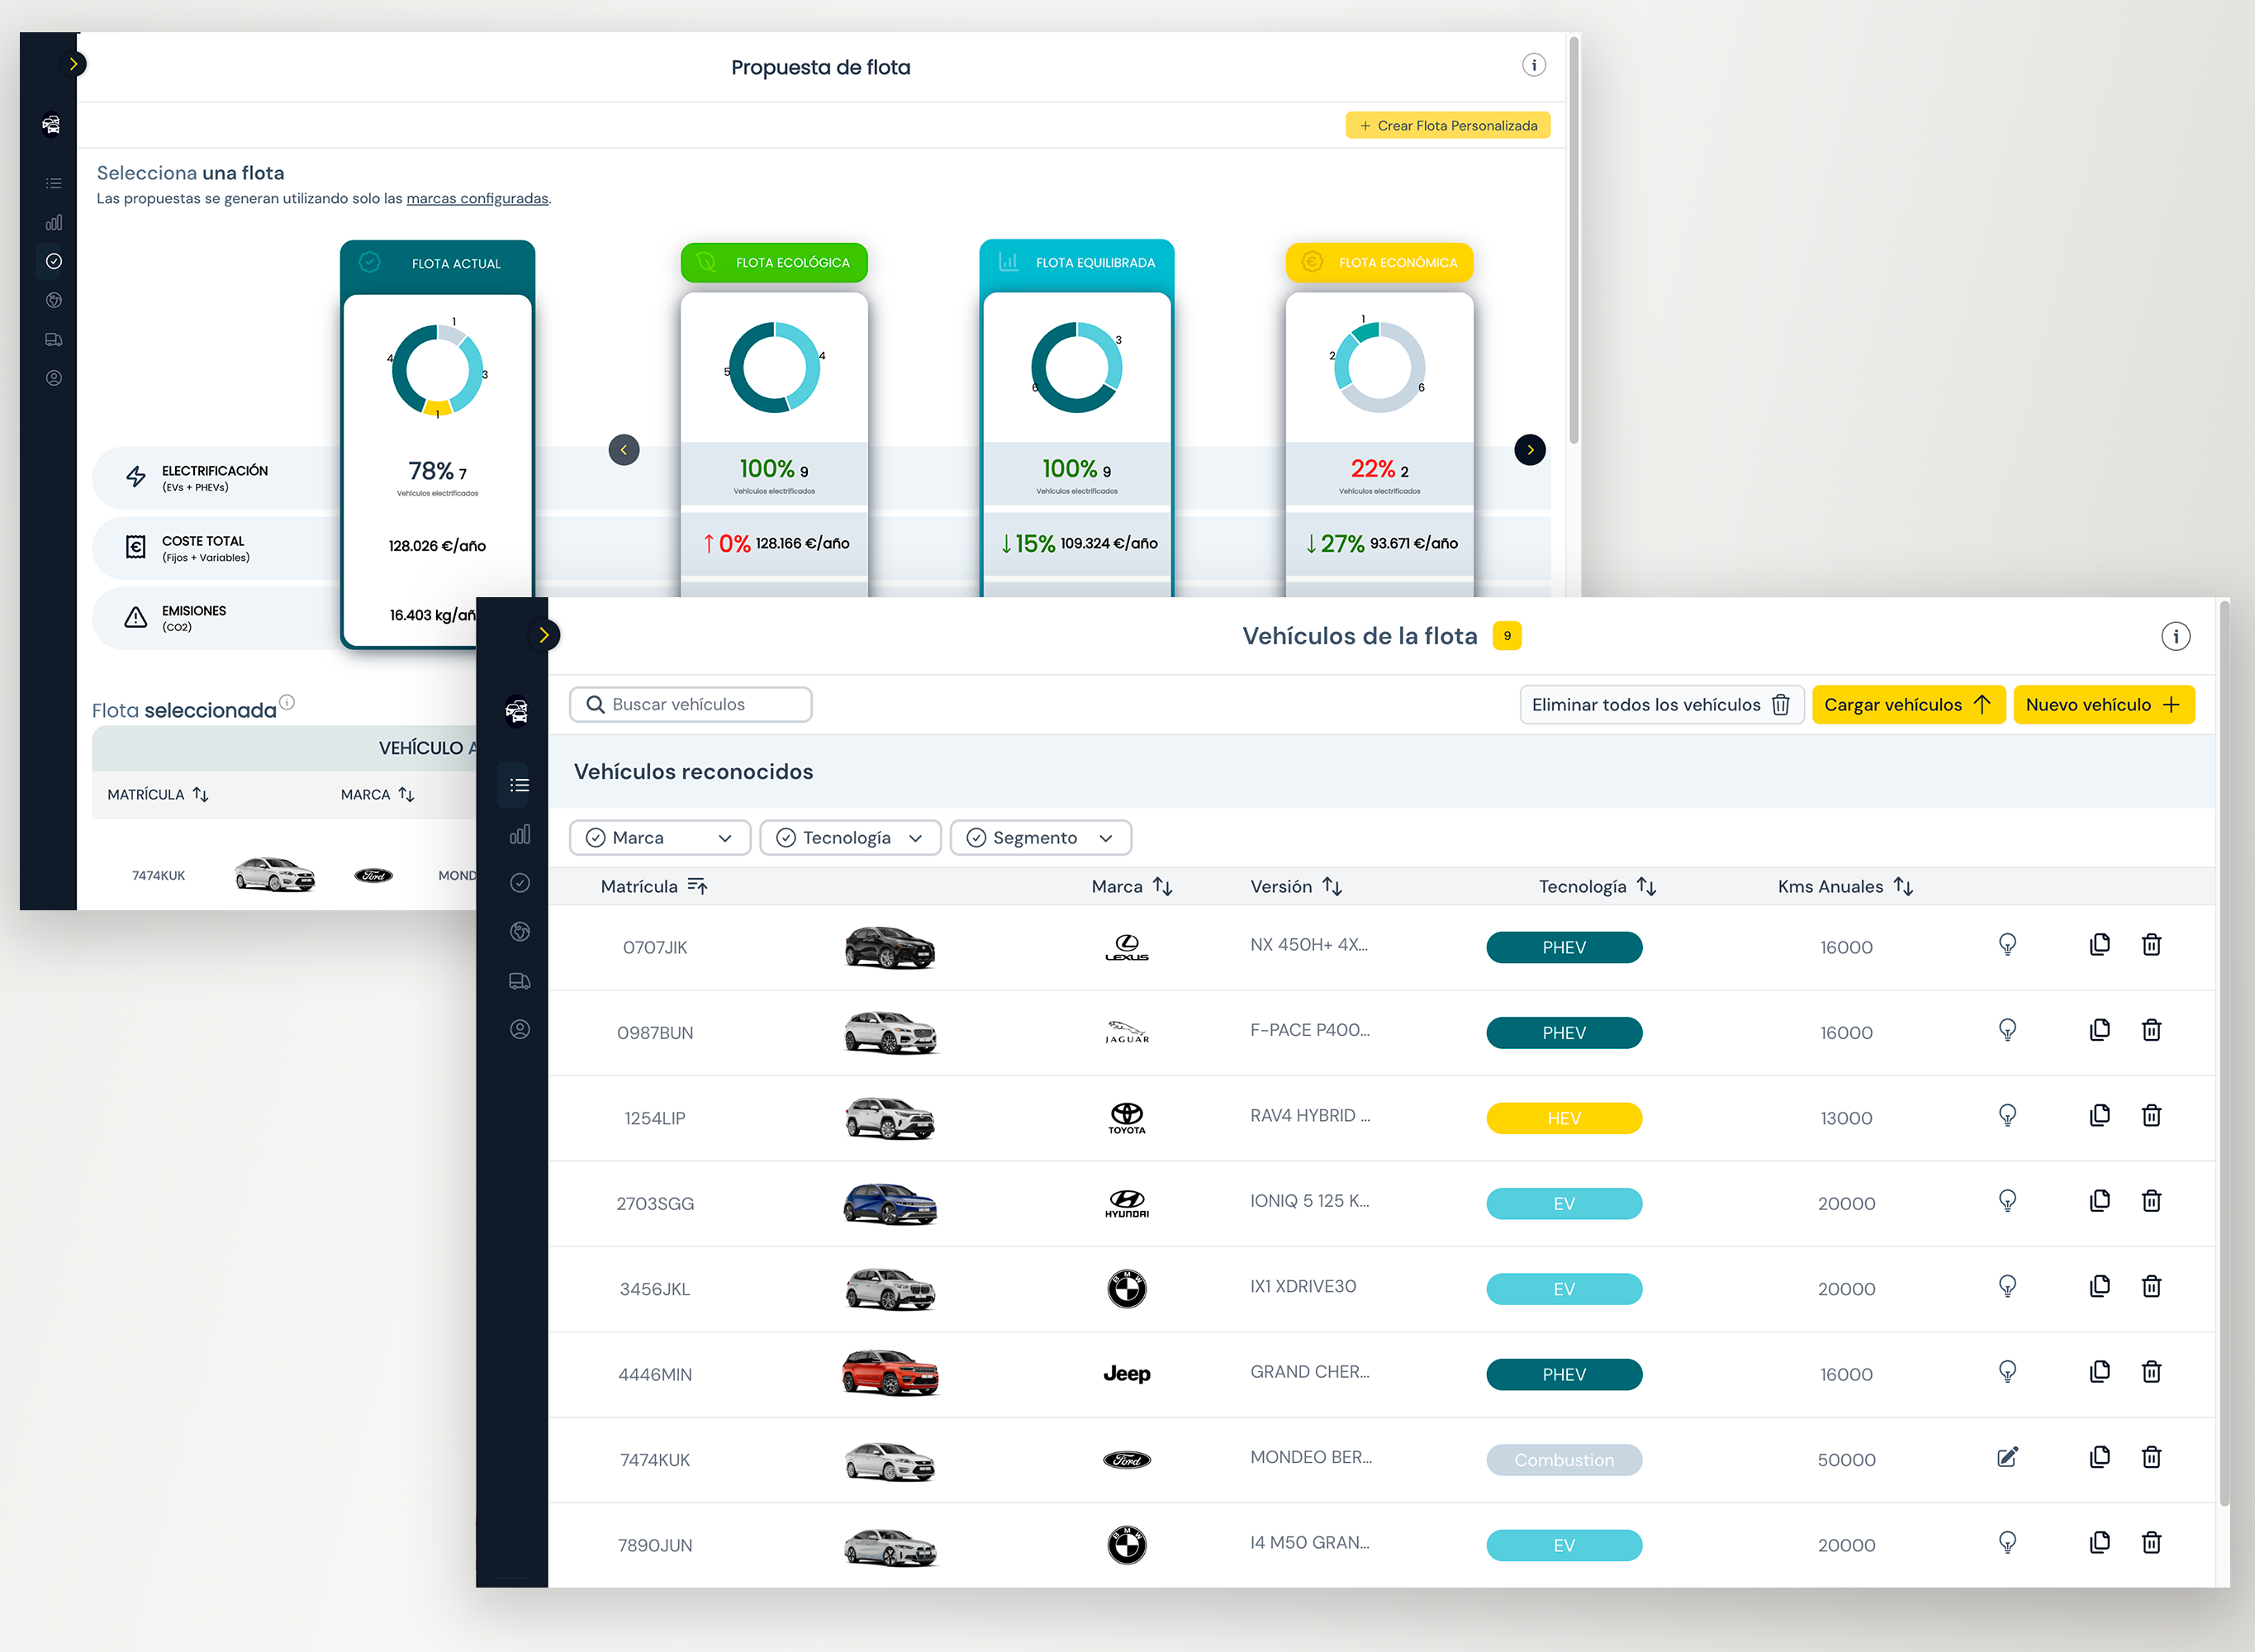
Task: Click Eliminar todos los vehículos button
Action: [1661, 705]
